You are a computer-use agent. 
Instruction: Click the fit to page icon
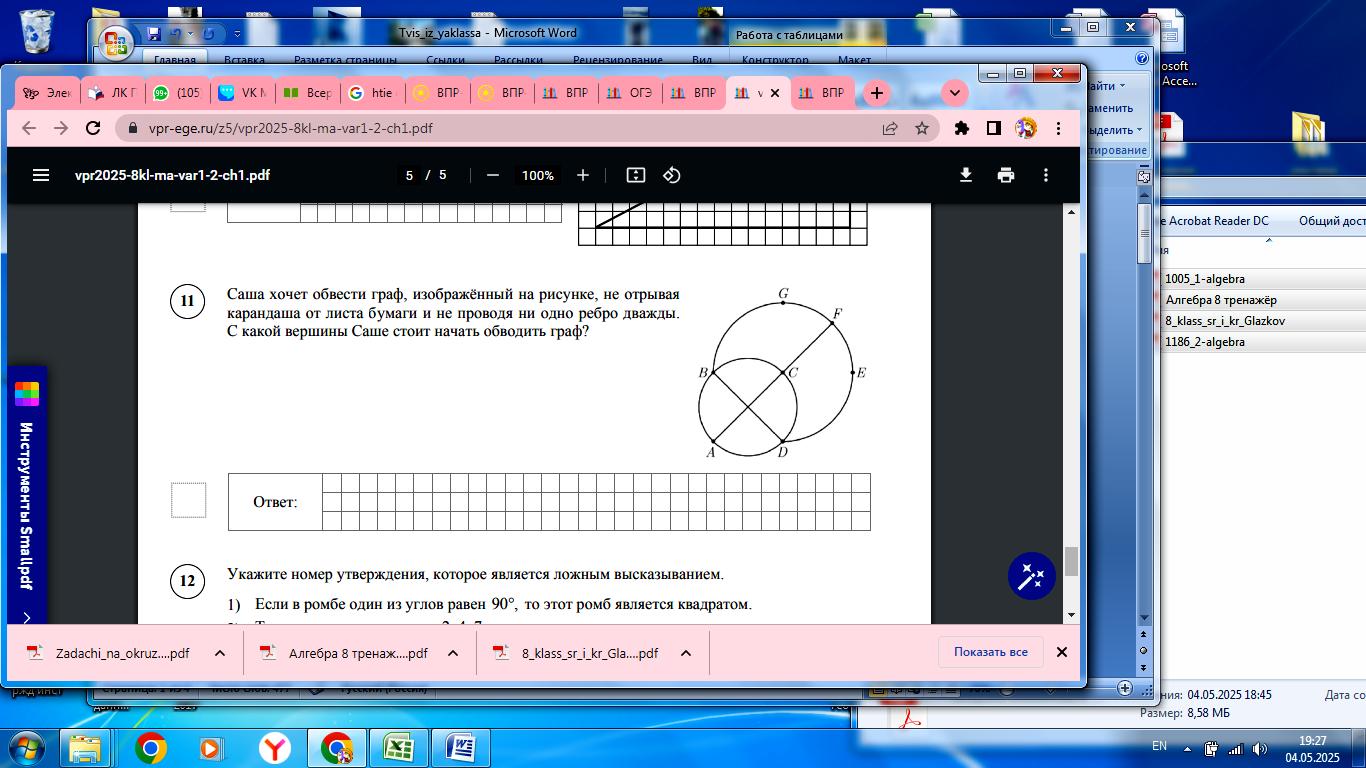point(635,175)
